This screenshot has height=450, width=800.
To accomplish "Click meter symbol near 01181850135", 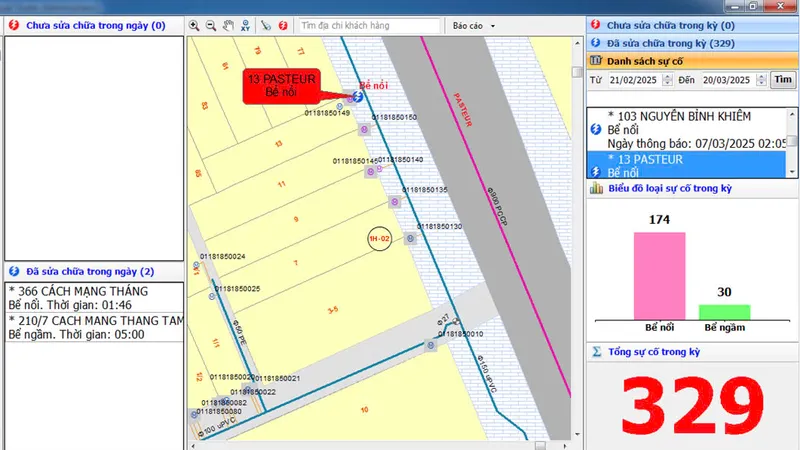I will click(x=394, y=202).
